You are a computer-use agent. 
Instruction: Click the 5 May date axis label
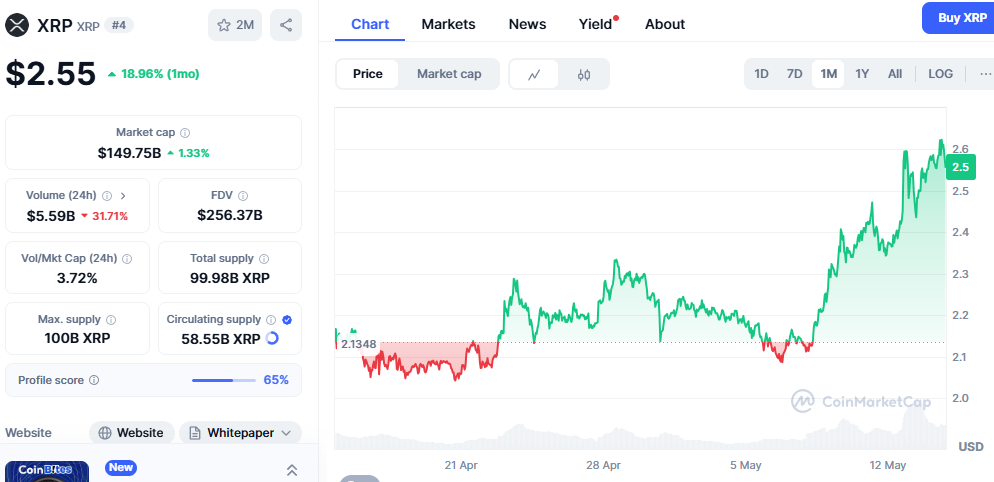(x=746, y=465)
